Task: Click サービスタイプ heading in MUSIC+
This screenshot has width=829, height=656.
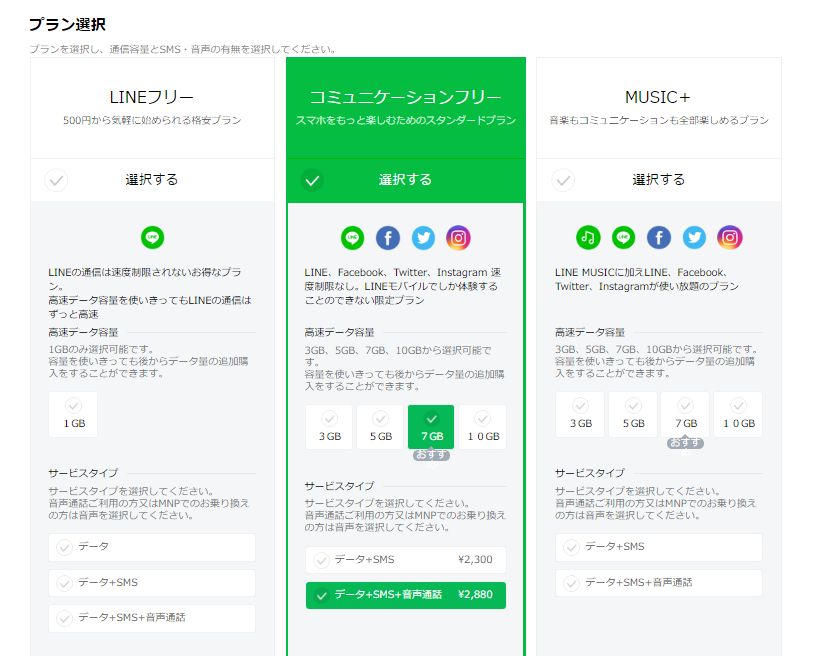Action: pyautogui.click(x=590, y=473)
